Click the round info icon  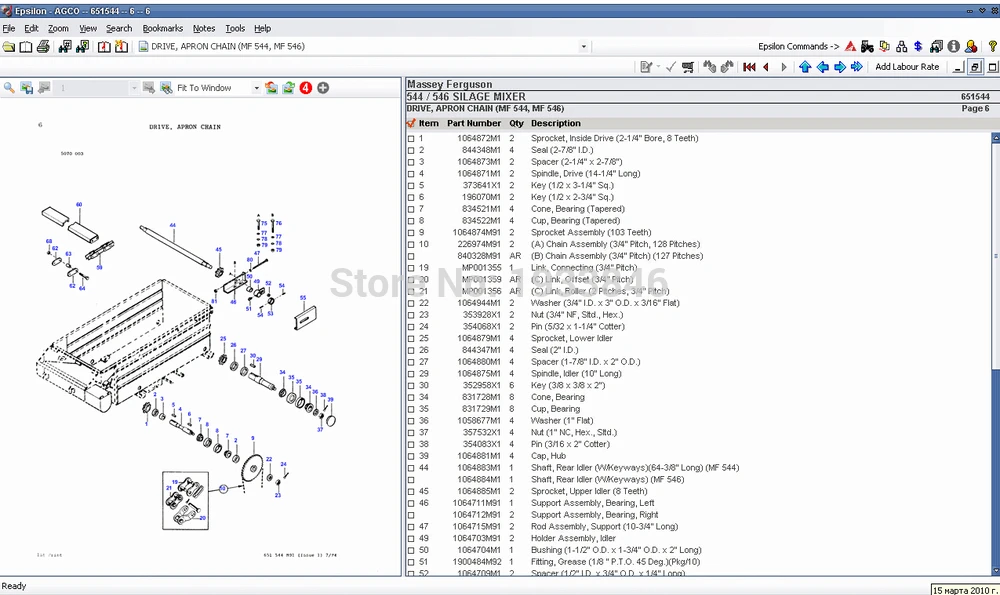953,47
